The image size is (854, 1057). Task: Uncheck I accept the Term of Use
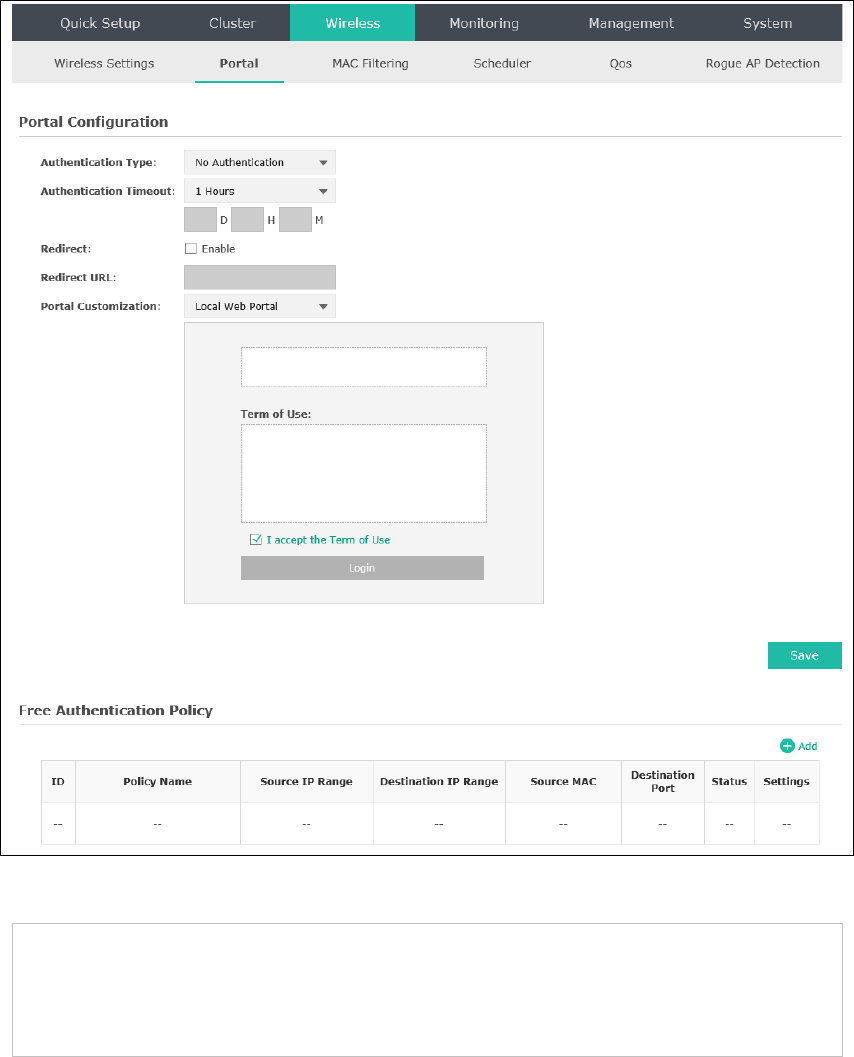pos(255,539)
